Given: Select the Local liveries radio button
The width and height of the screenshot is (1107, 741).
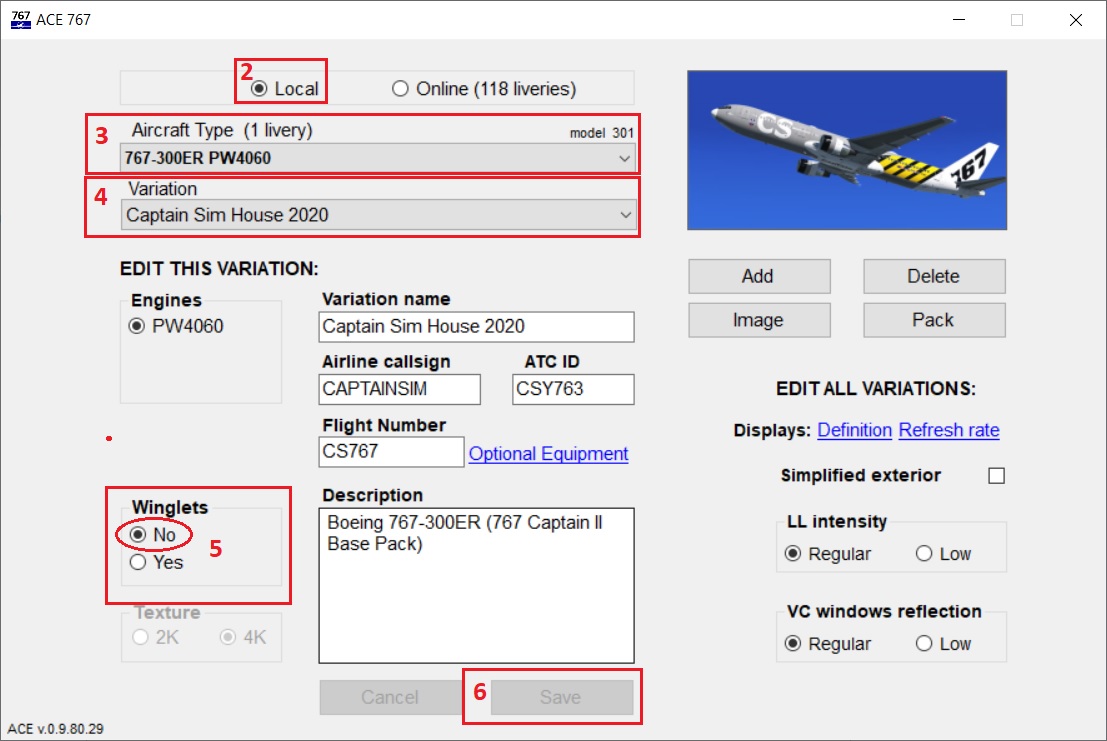Looking at the screenshot, I should click(258, 87).
